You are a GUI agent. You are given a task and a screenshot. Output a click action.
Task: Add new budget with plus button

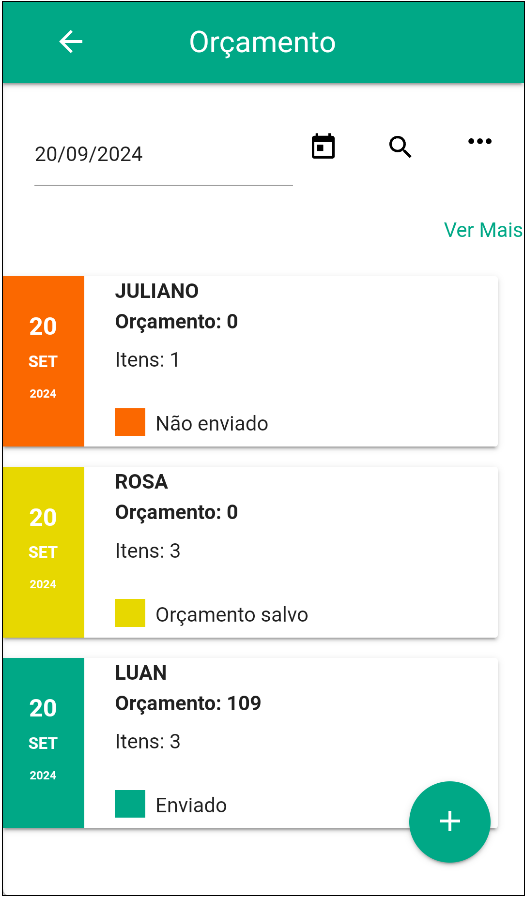450,821
